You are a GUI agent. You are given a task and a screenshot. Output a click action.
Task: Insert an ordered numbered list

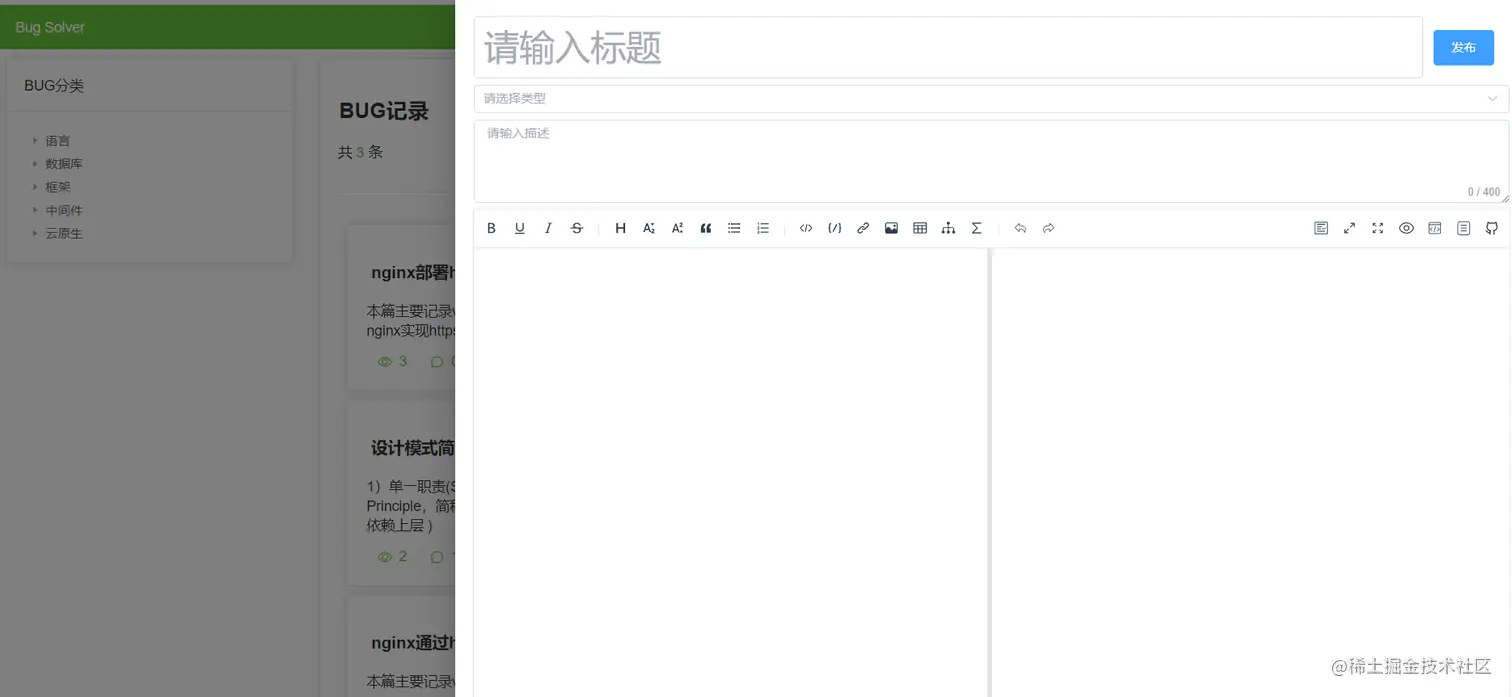pyautogui.click(x=763, y=228)
